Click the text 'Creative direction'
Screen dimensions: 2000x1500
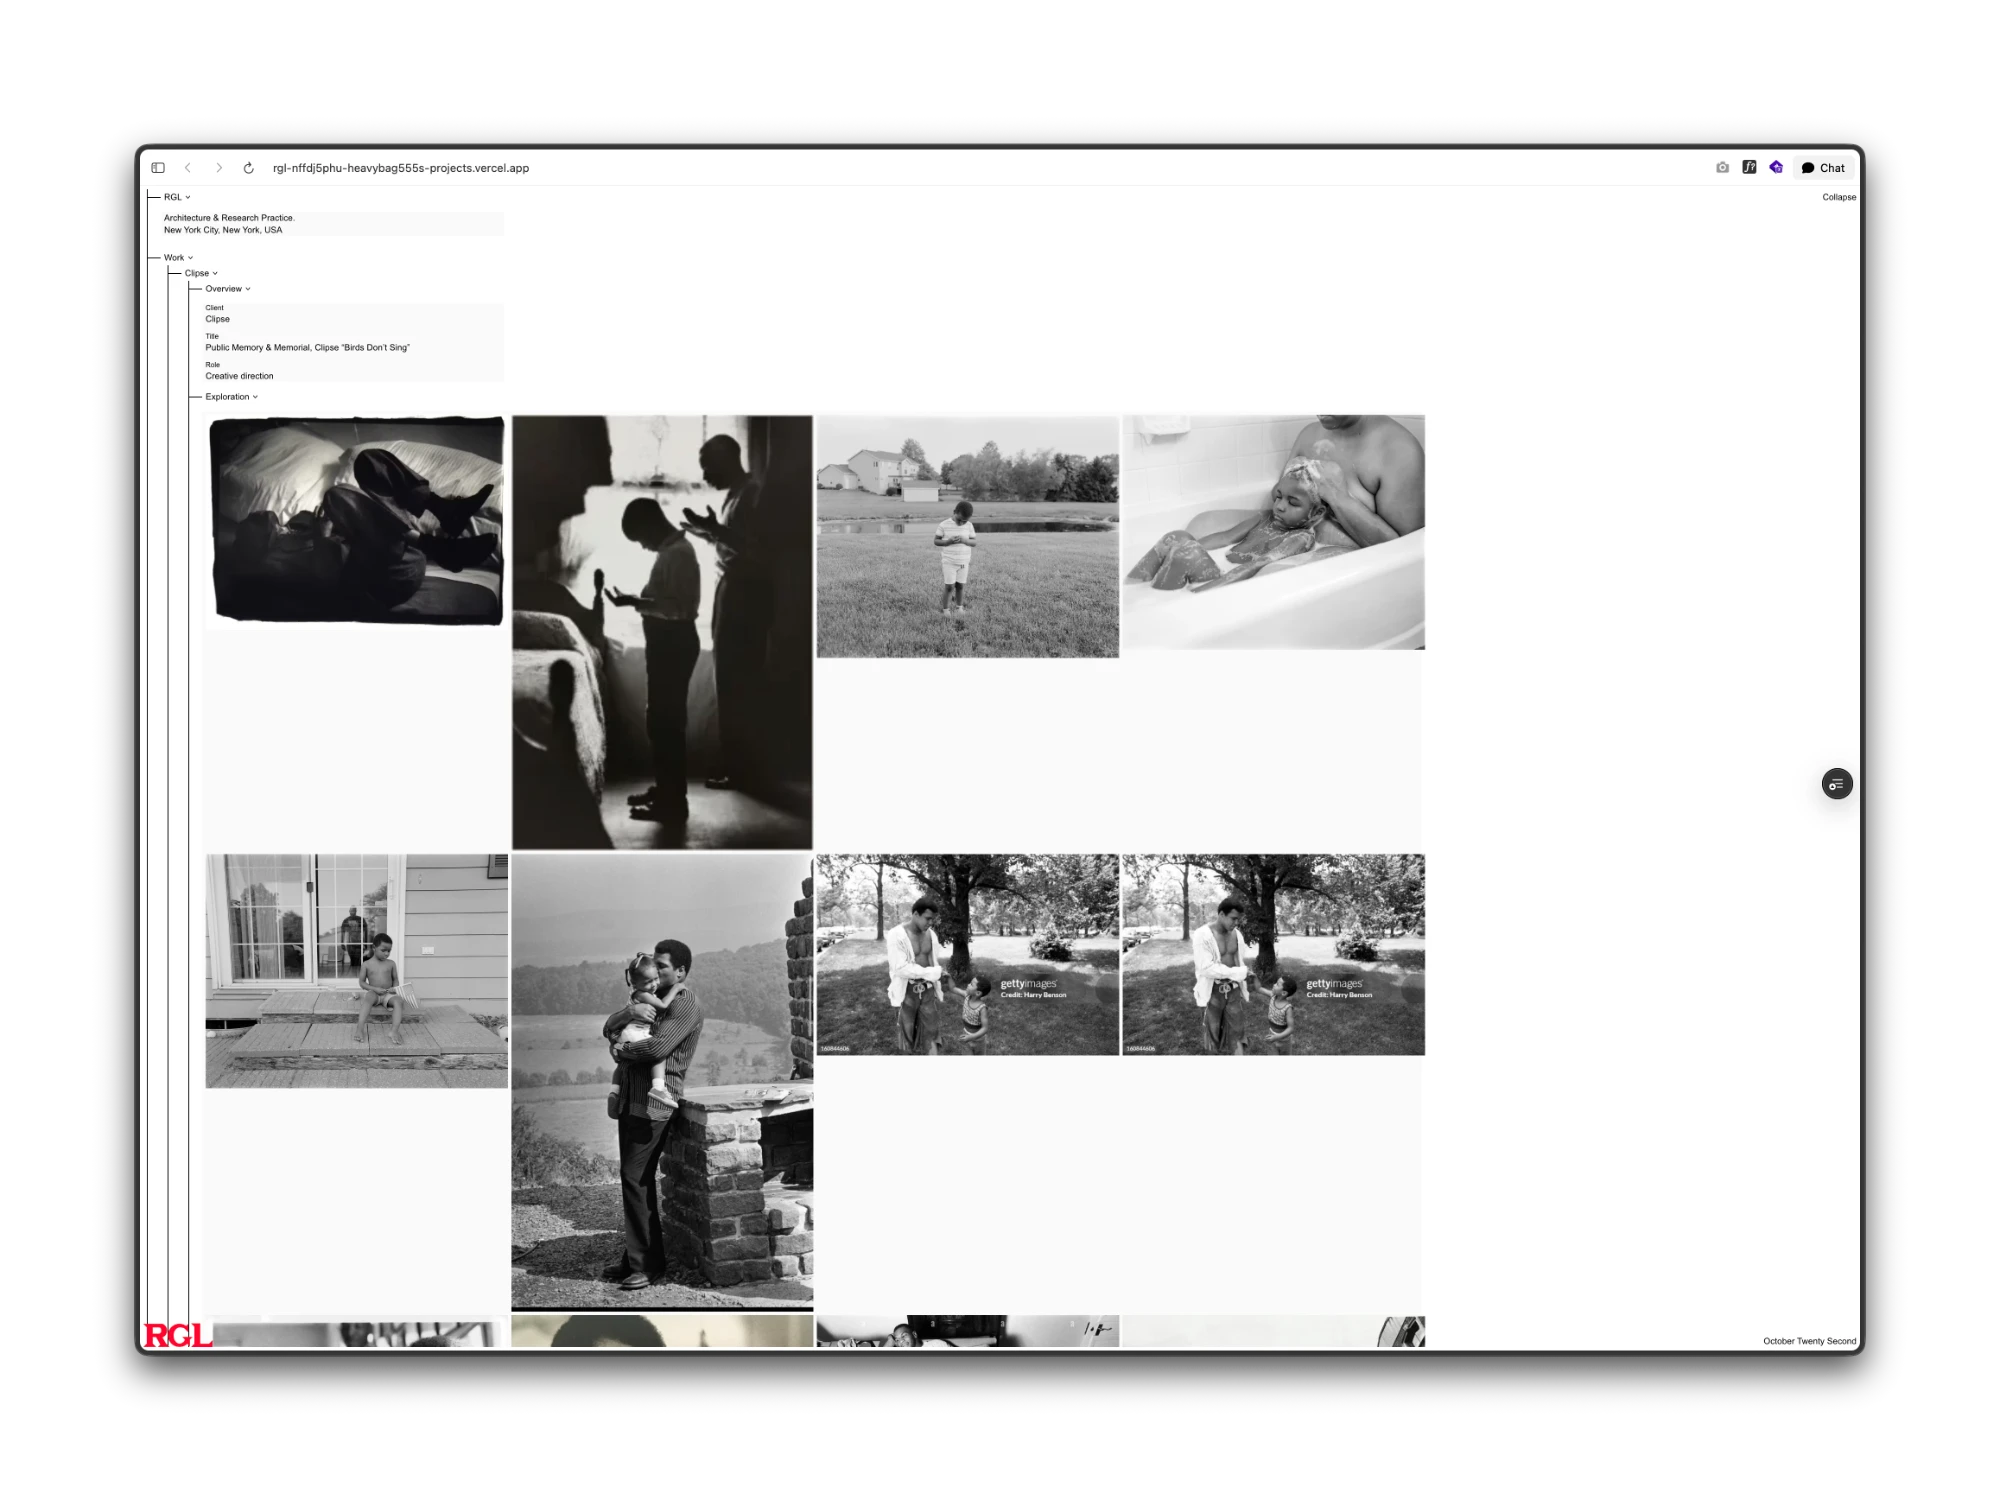click(239, 376)
